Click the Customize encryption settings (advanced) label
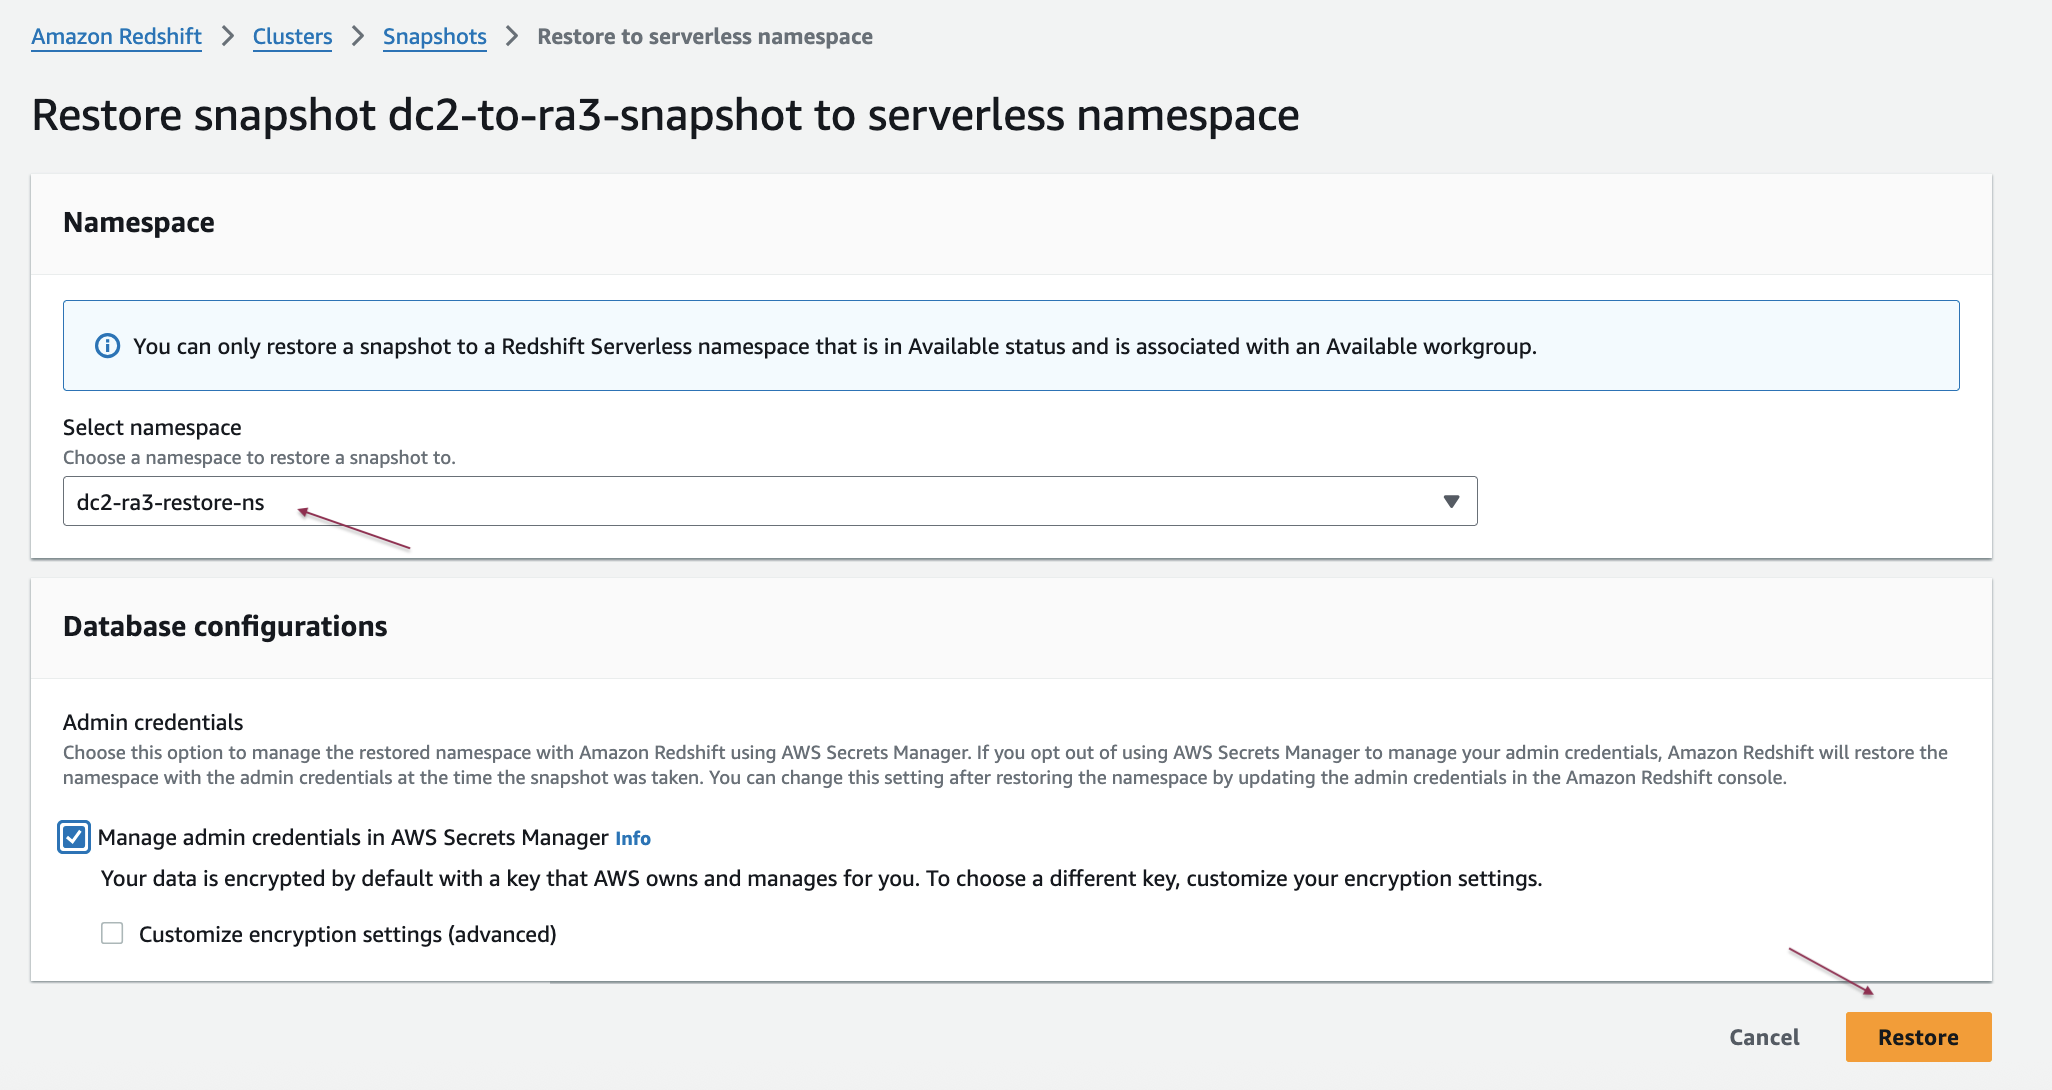2052x1090 pixels. click(x=347, y=934)
